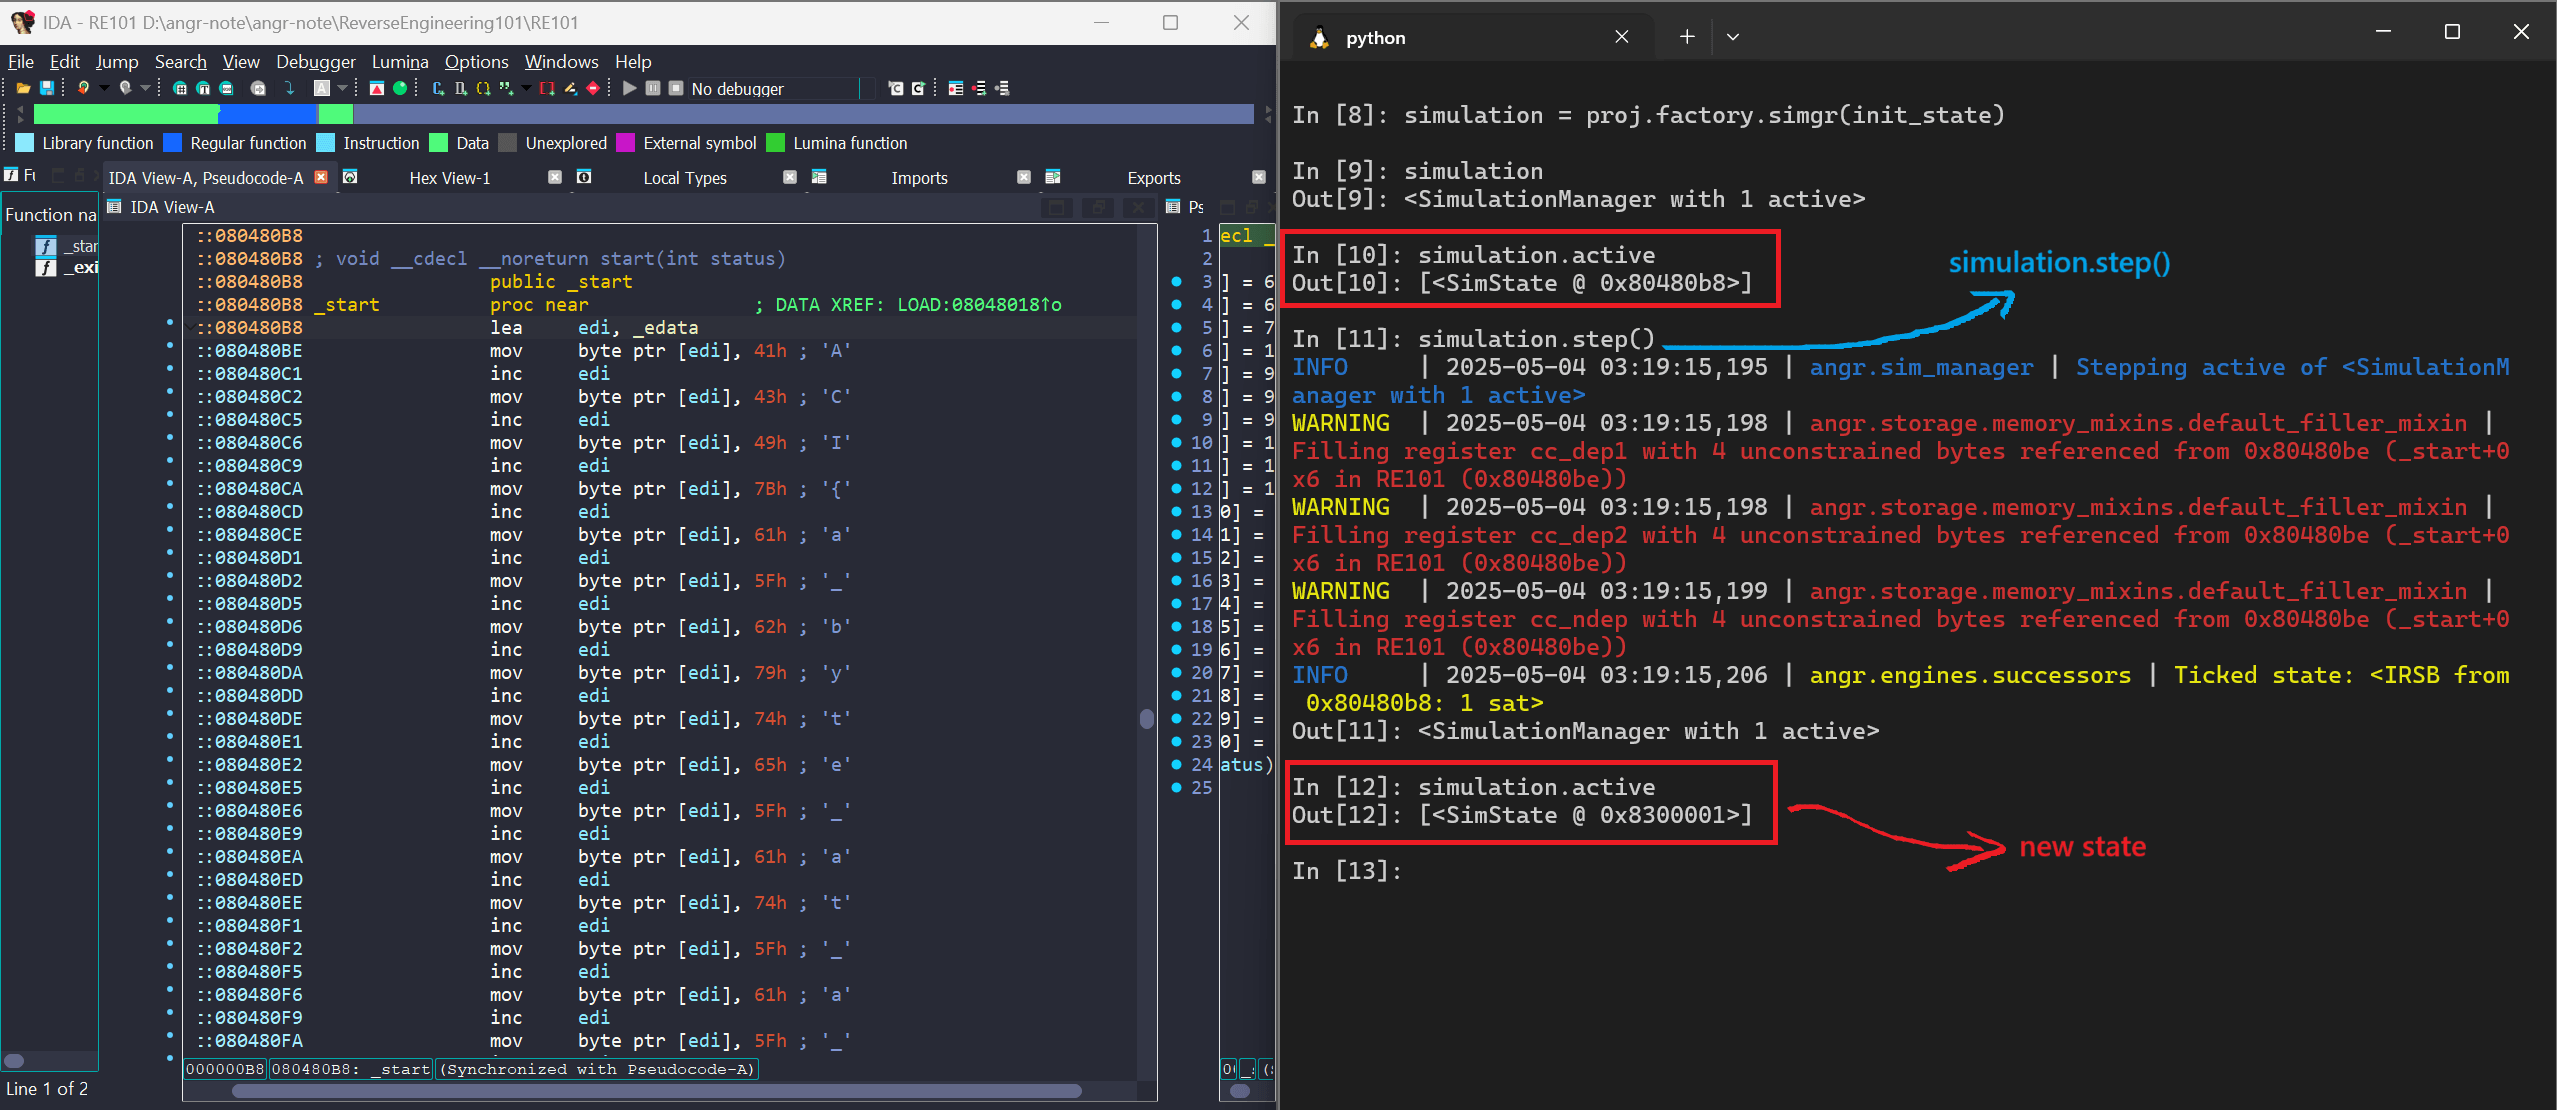Open the Lumina menu

[400, 61]
